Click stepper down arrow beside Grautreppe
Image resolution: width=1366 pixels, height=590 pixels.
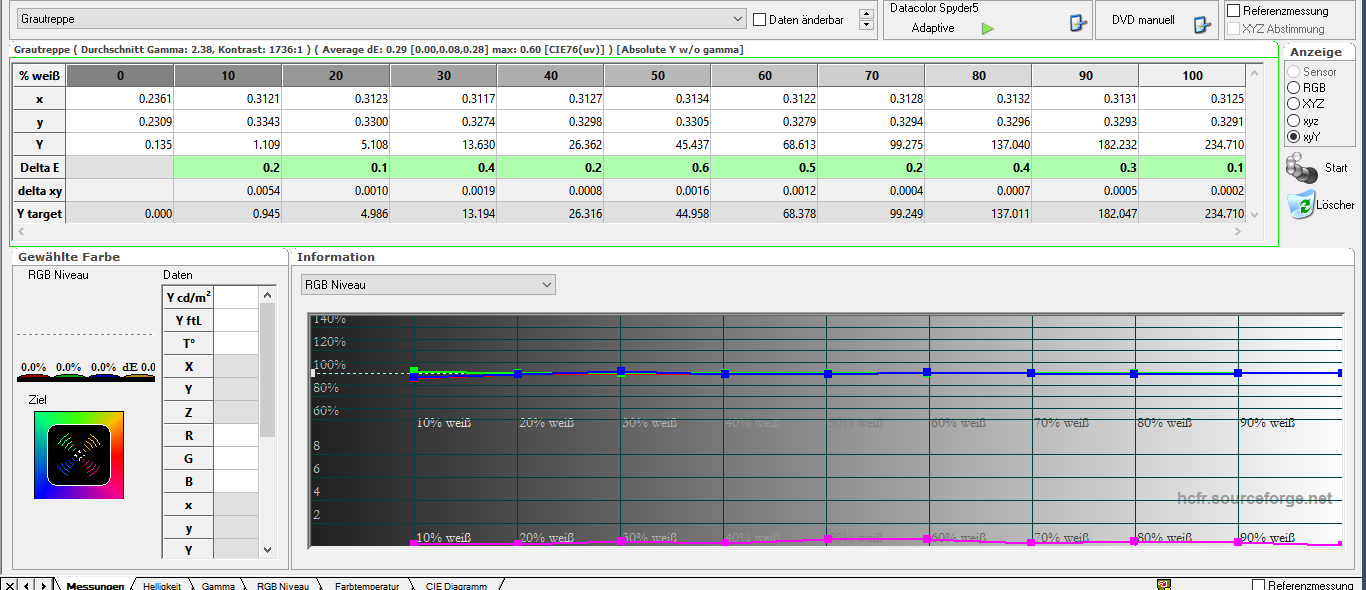[866, 25]
